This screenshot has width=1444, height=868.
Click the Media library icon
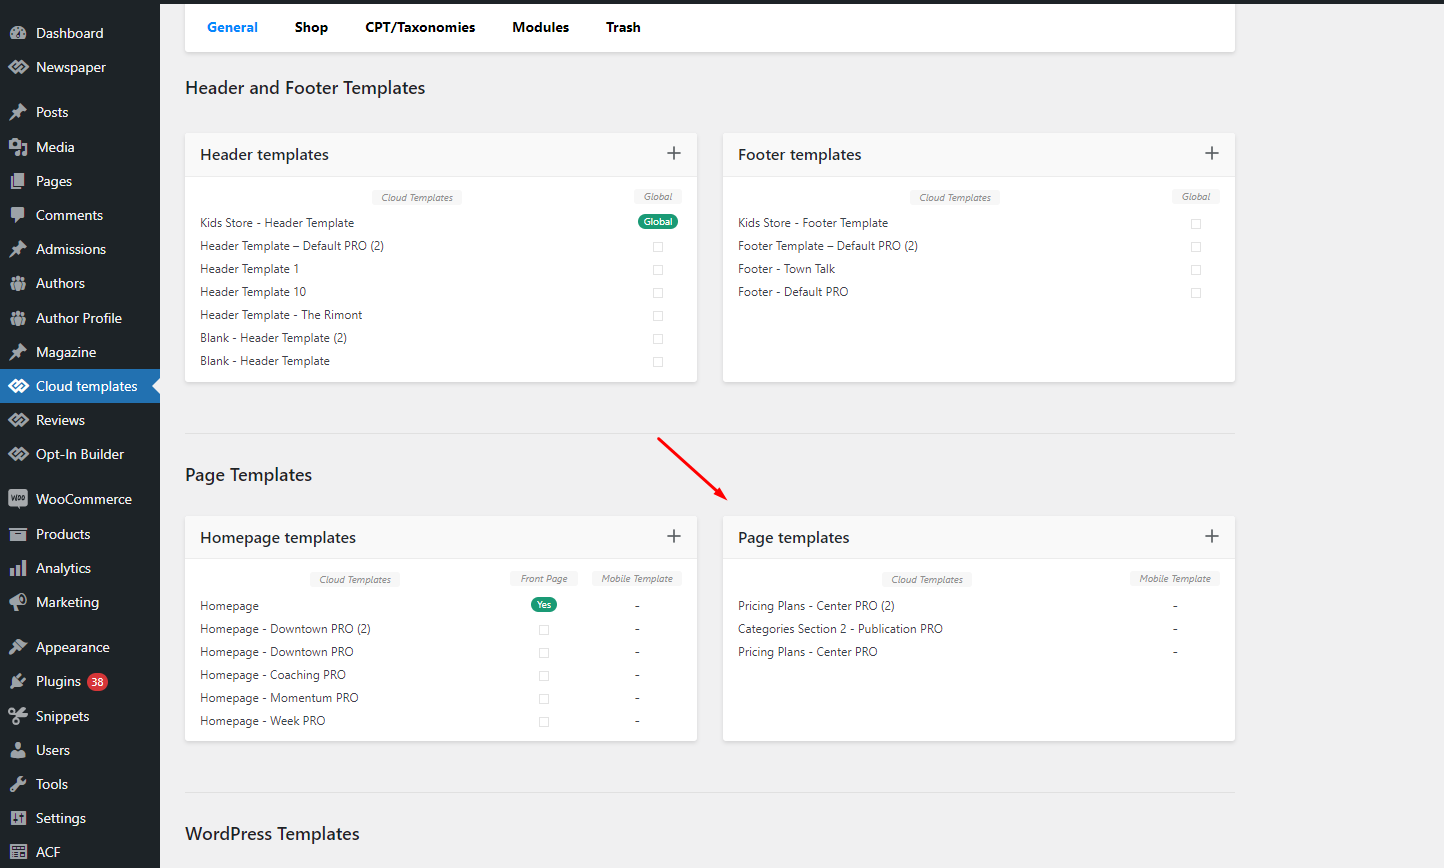pos(18,147)
